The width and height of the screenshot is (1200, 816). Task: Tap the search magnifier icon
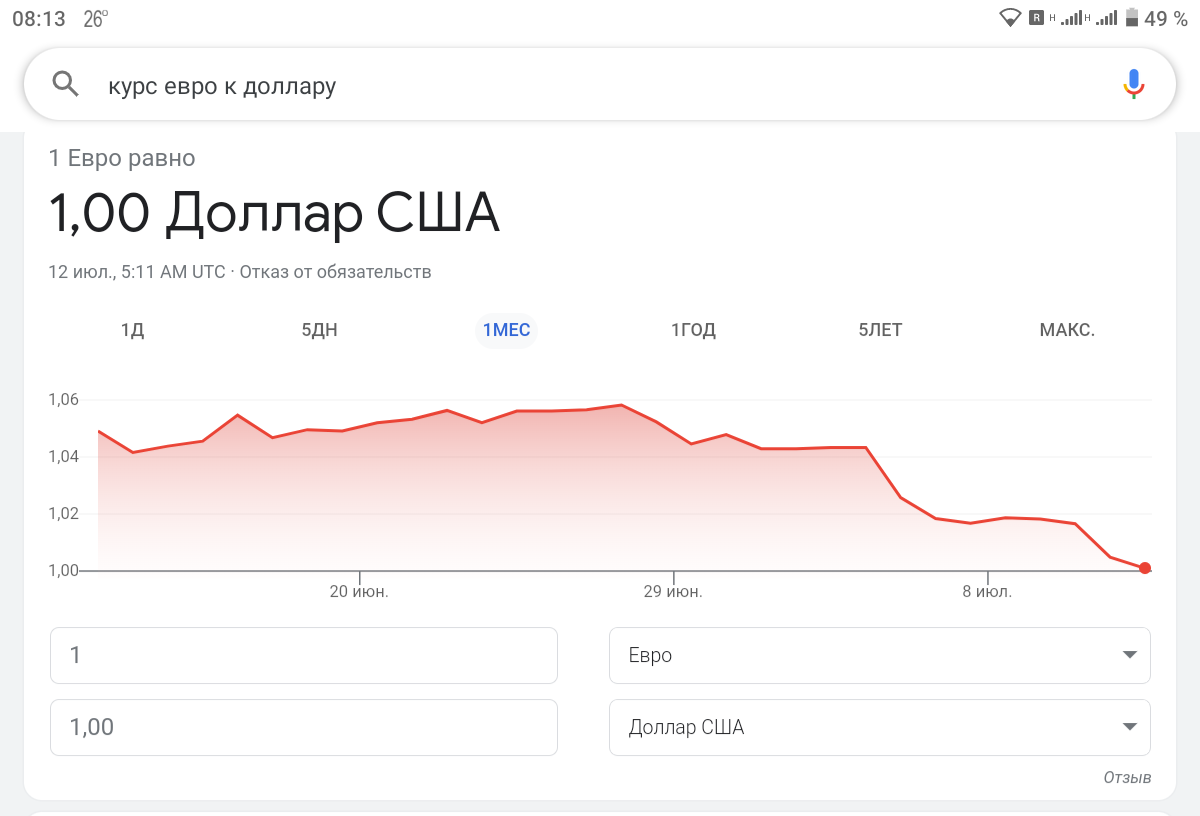[x=65, y=85]
